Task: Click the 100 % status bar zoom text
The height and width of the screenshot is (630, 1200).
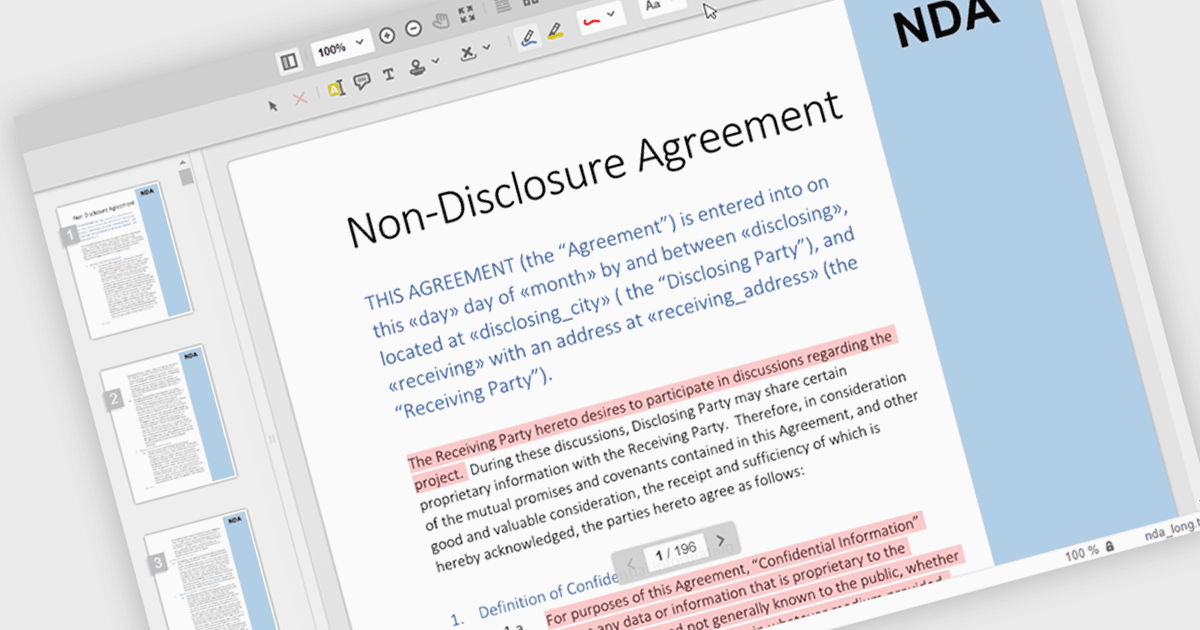Action: (x=1082, y=551)
